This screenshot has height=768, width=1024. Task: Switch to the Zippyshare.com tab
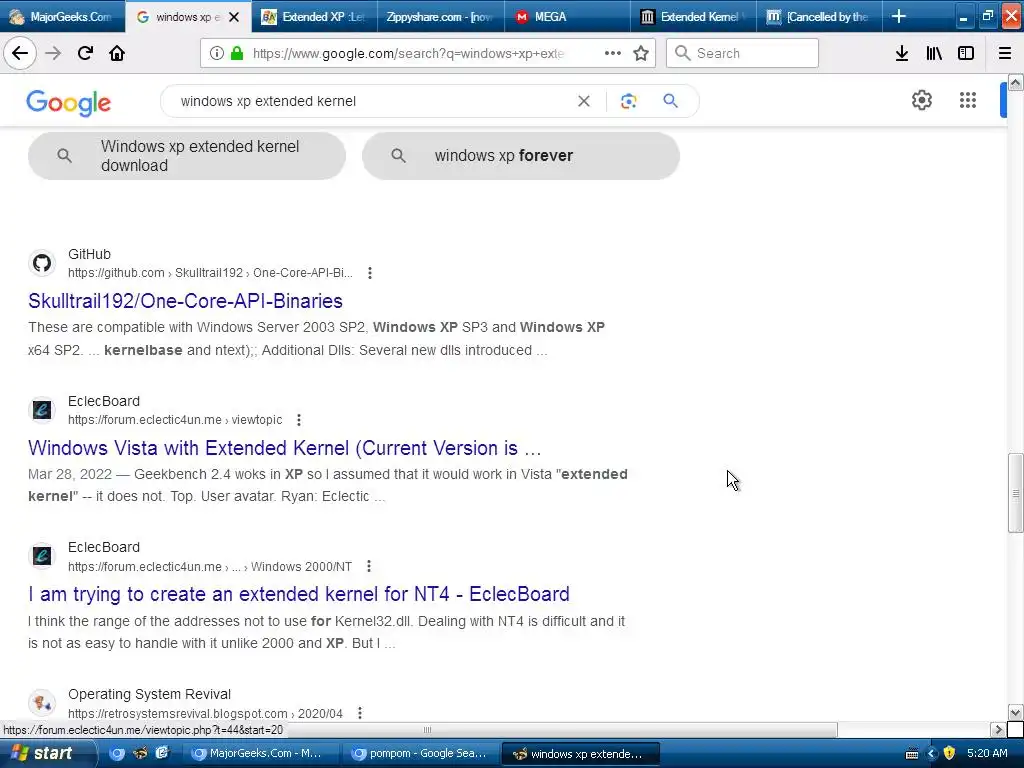[440, 16]
